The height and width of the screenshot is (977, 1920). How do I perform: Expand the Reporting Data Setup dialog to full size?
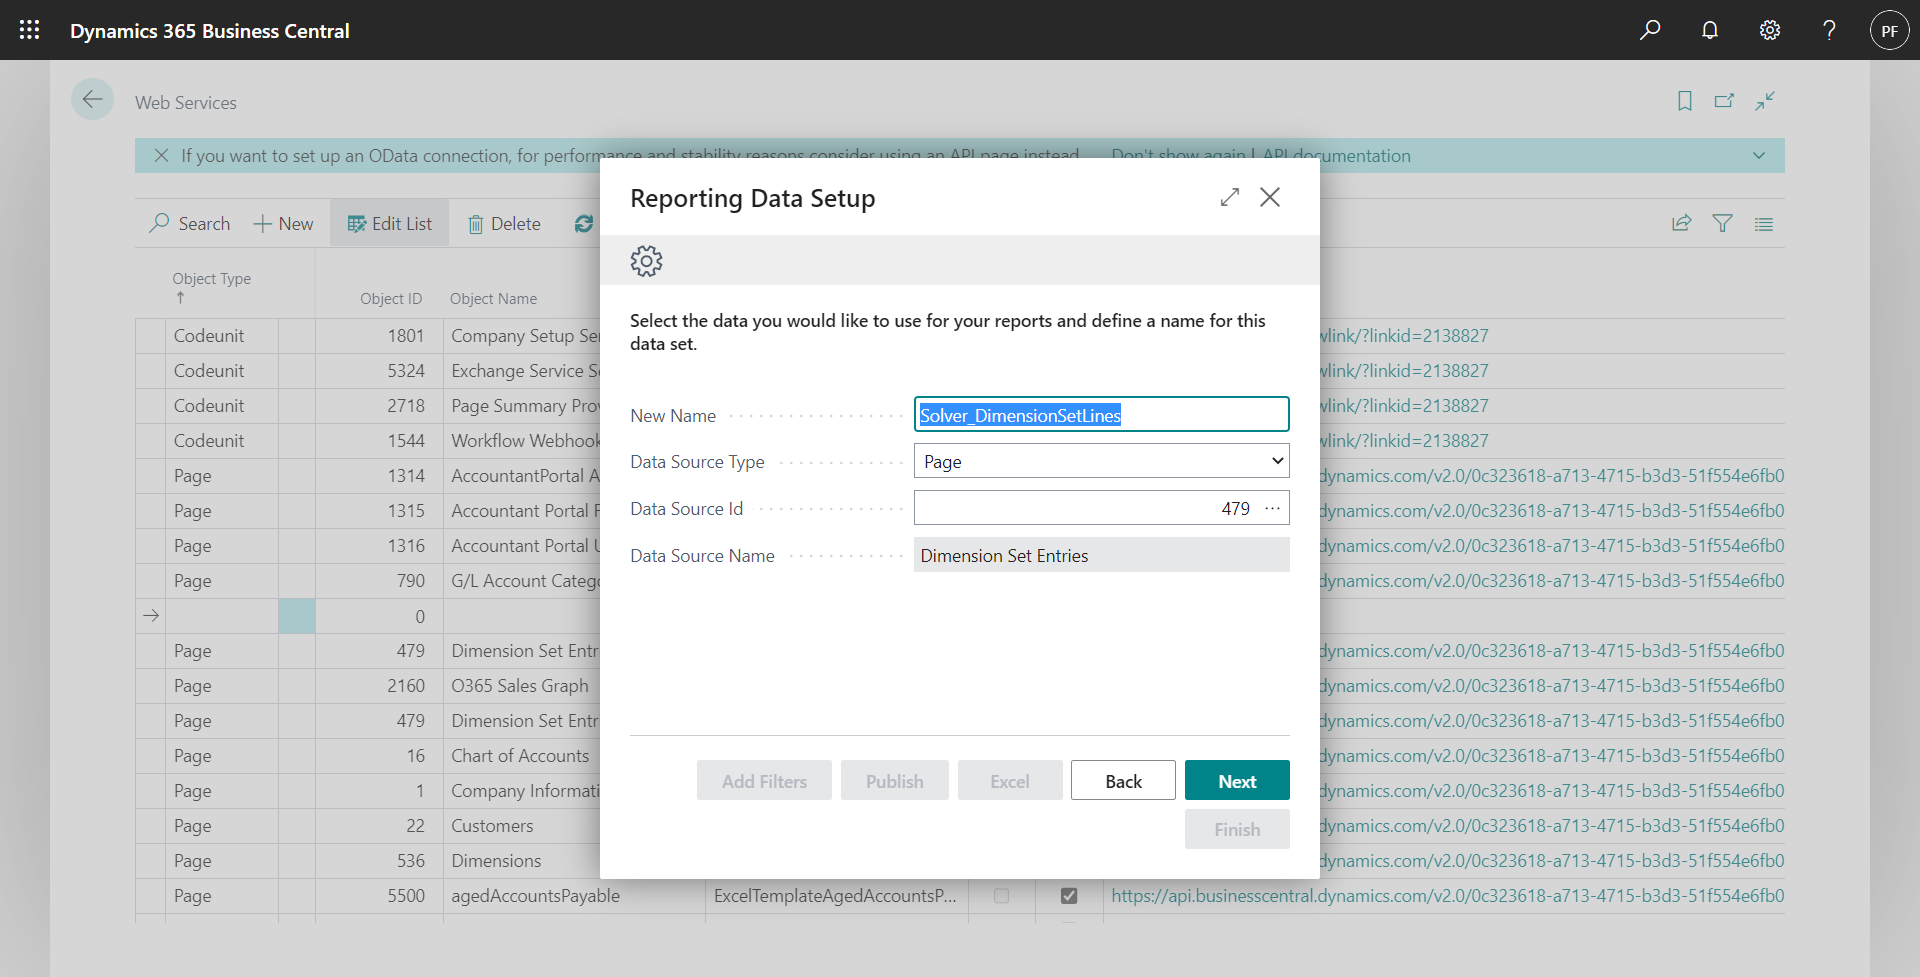point(1230,197)
